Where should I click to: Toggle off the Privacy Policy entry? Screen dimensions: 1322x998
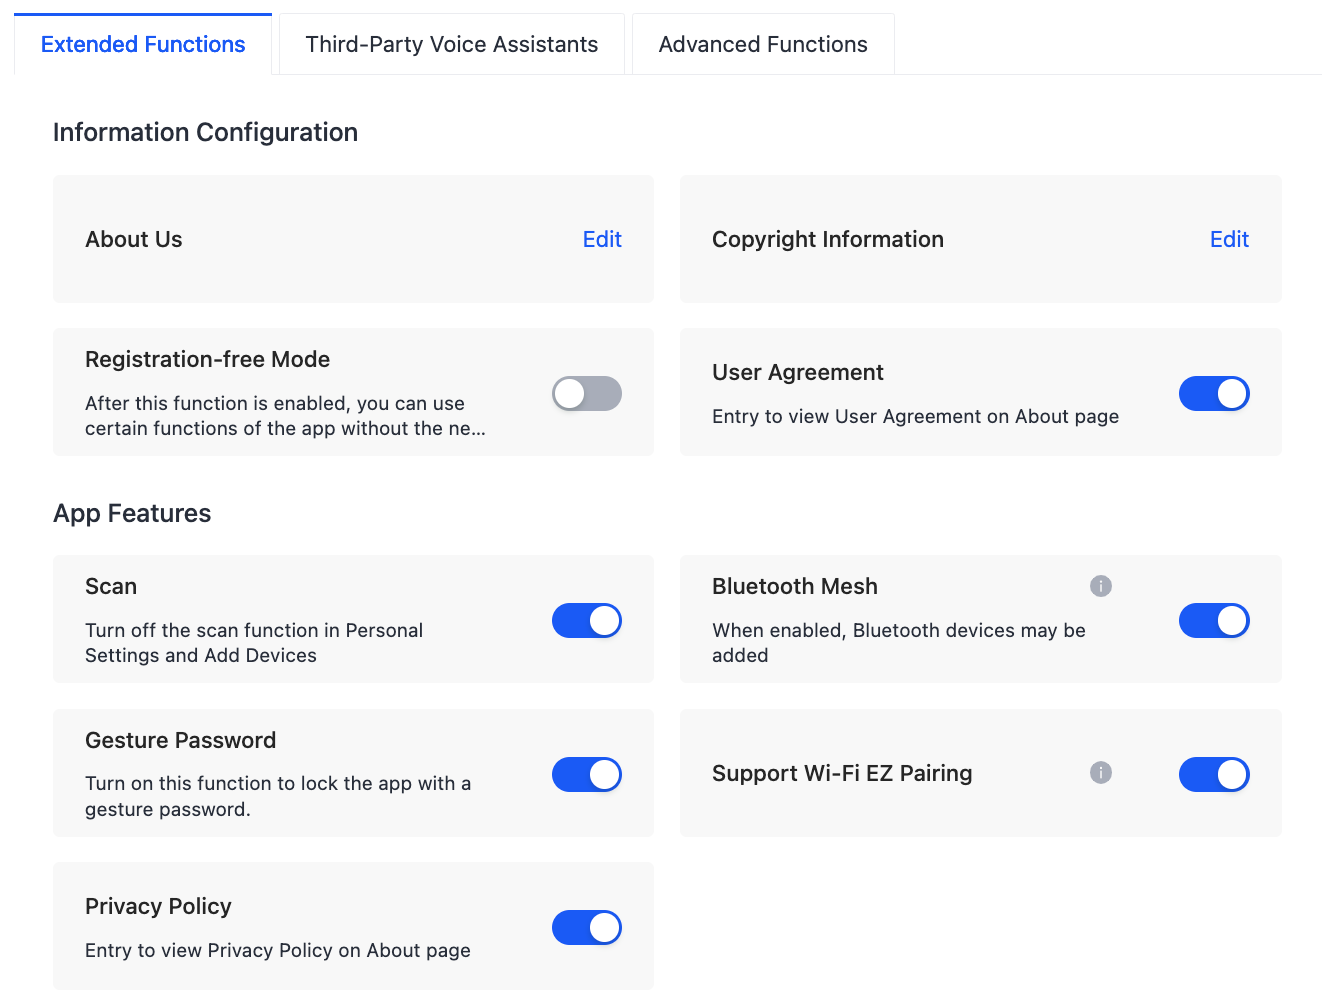(x=586, y=927)
